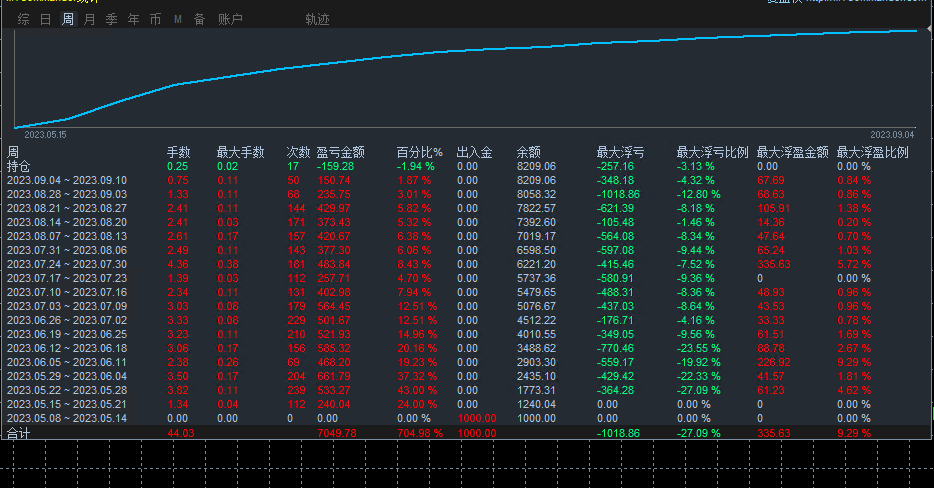Click the 百分比% column header
Image resolution: width=934 pixels, height=488 pixels.
[x=419, y=152]
